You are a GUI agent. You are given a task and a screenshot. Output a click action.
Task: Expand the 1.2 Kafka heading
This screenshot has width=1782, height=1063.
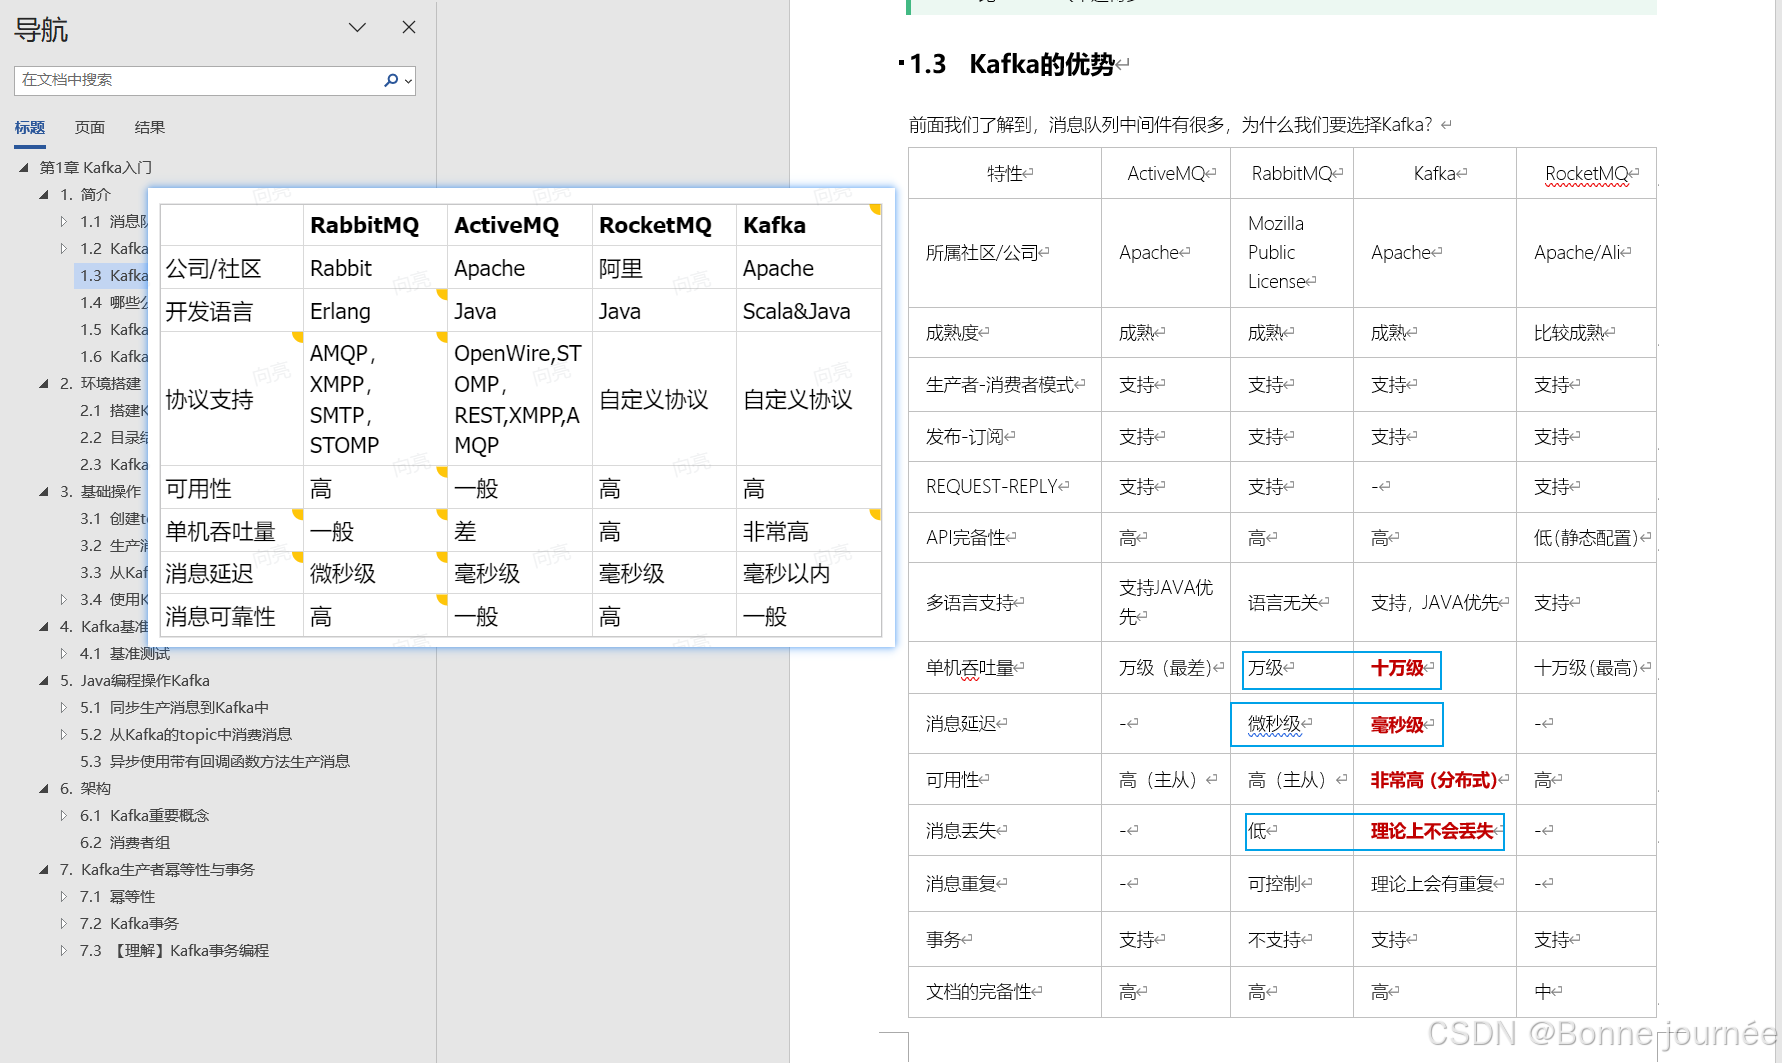point(64,248)
